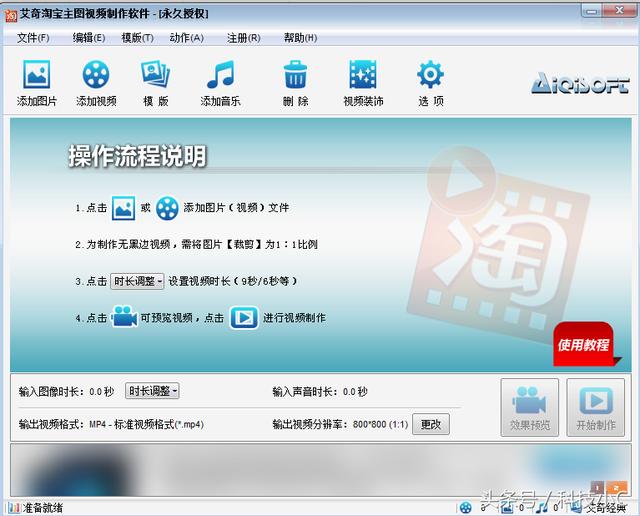Click the 添加图片 (add image) toolbar icon
The image size is (640, 516).
click(x=37, y=74)
